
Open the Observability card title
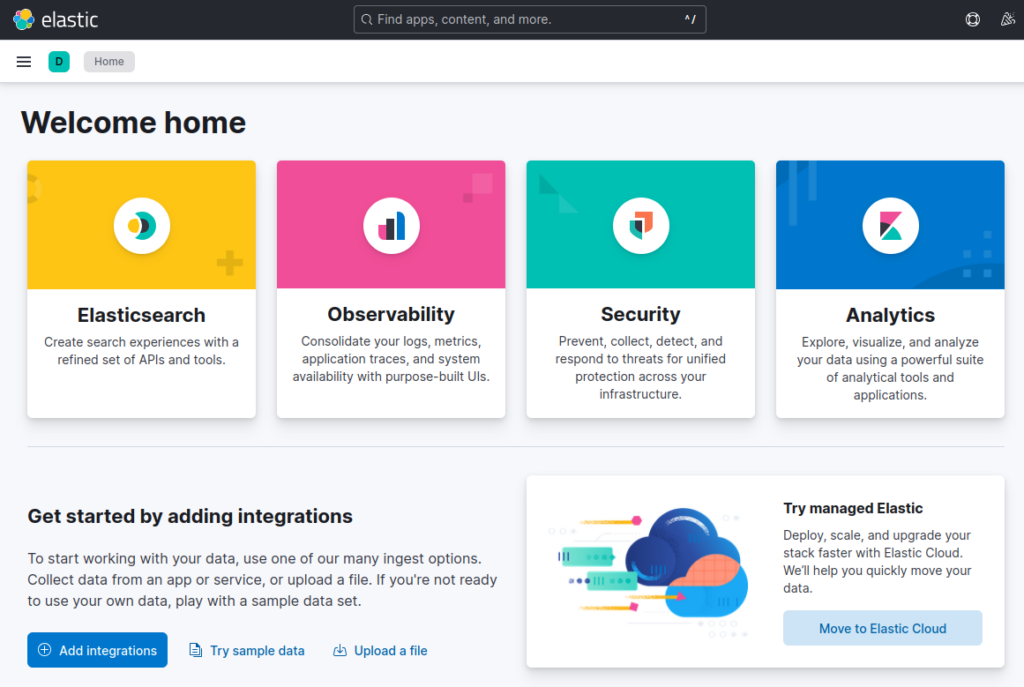391,314
